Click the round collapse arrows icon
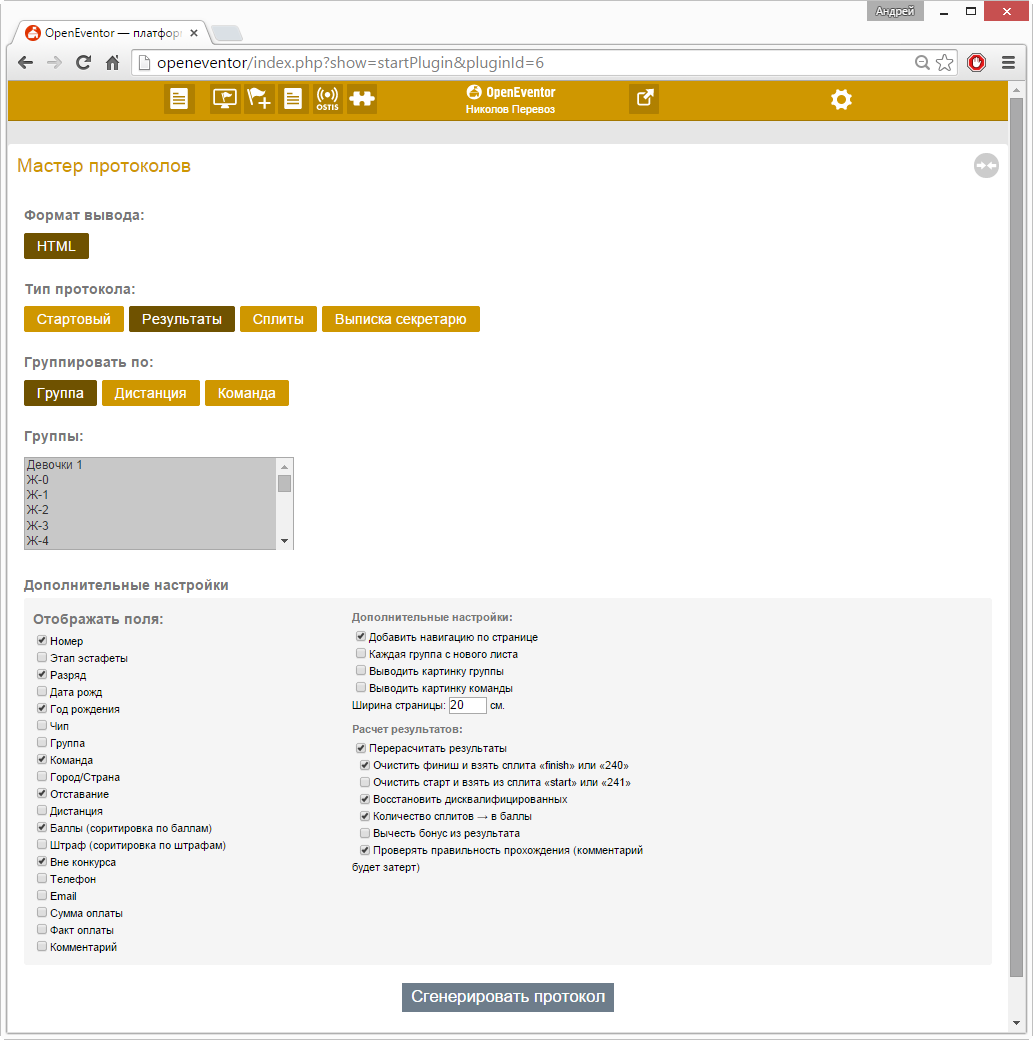 point(986,166)
